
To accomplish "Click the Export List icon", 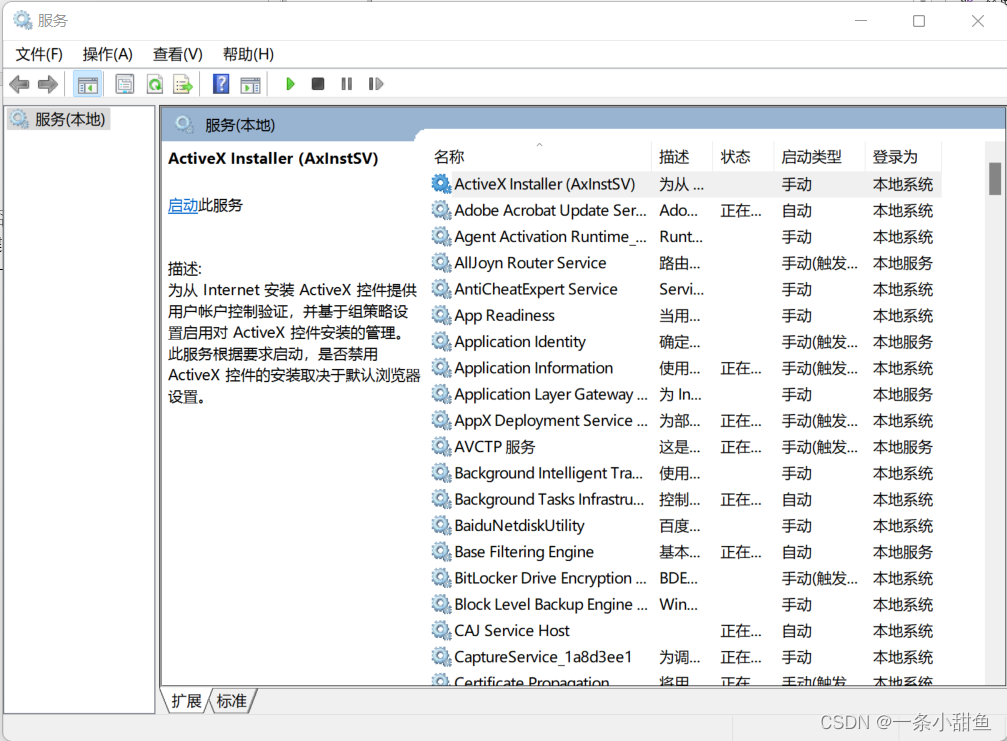I will click(x=183, y=84).
